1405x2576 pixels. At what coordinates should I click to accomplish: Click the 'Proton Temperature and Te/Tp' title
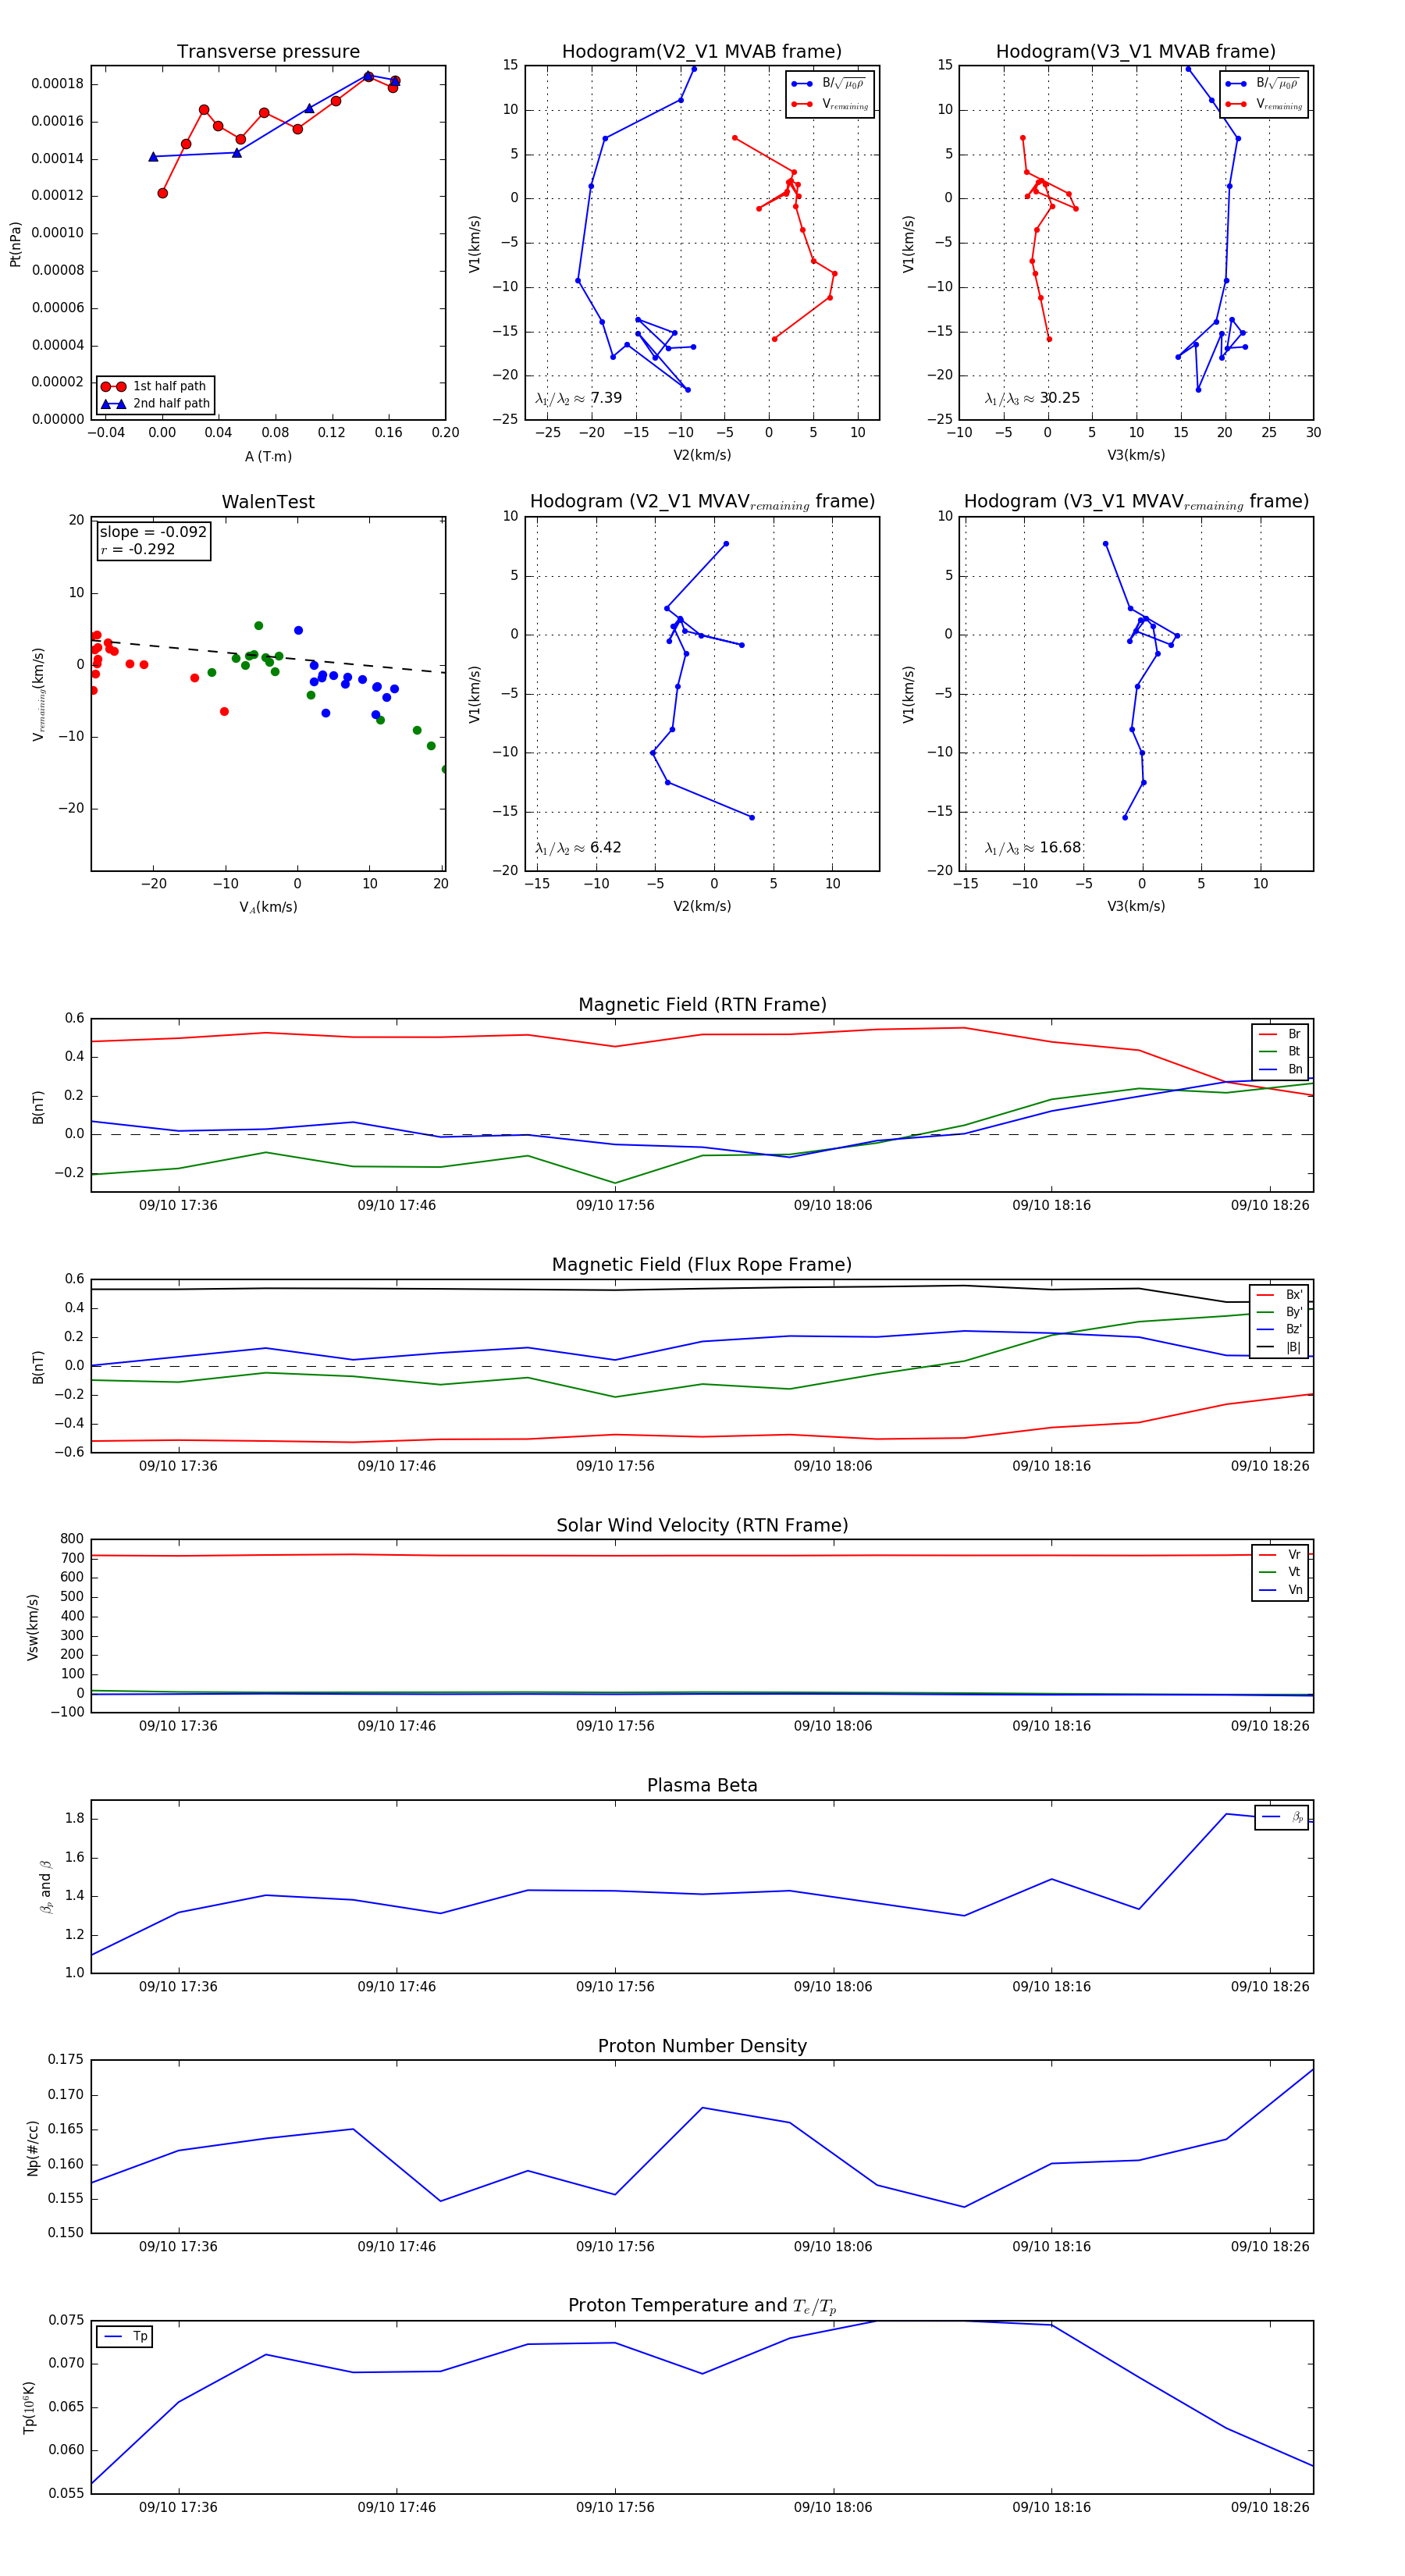click(702, 2306)
